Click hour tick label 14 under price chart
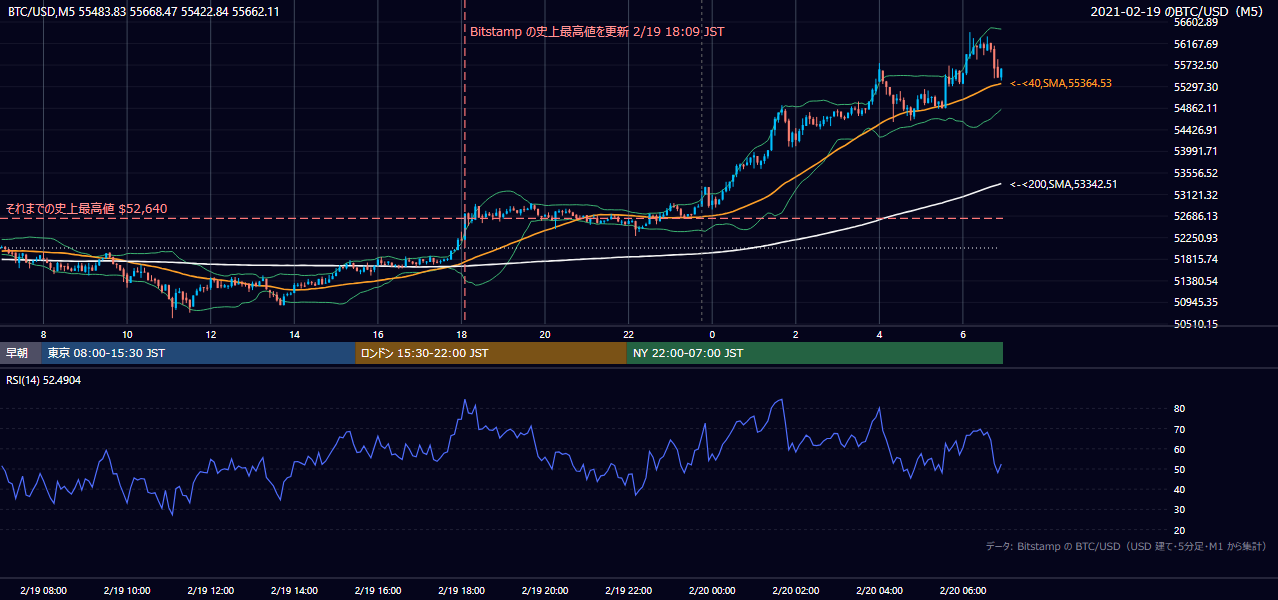 [294, 334]
